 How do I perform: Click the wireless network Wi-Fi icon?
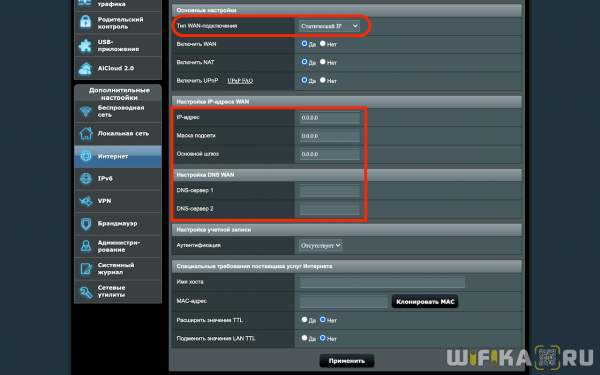tap(86, 111)
